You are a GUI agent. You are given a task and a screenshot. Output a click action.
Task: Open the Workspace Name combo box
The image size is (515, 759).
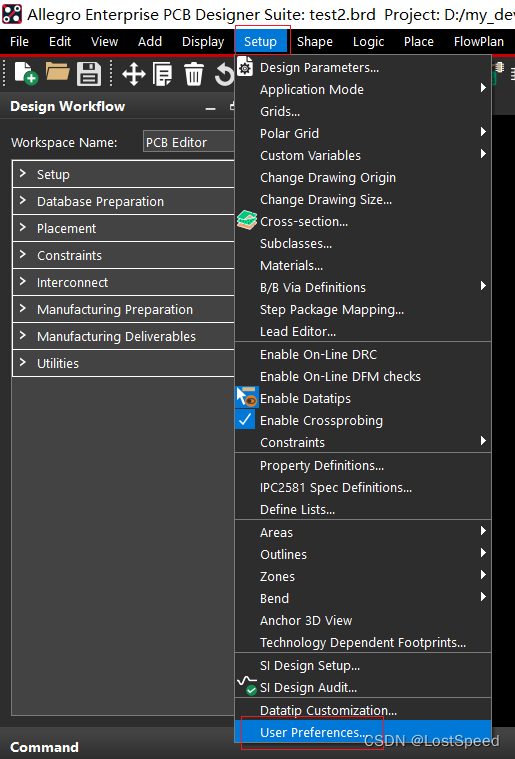(x=189, y=142)
